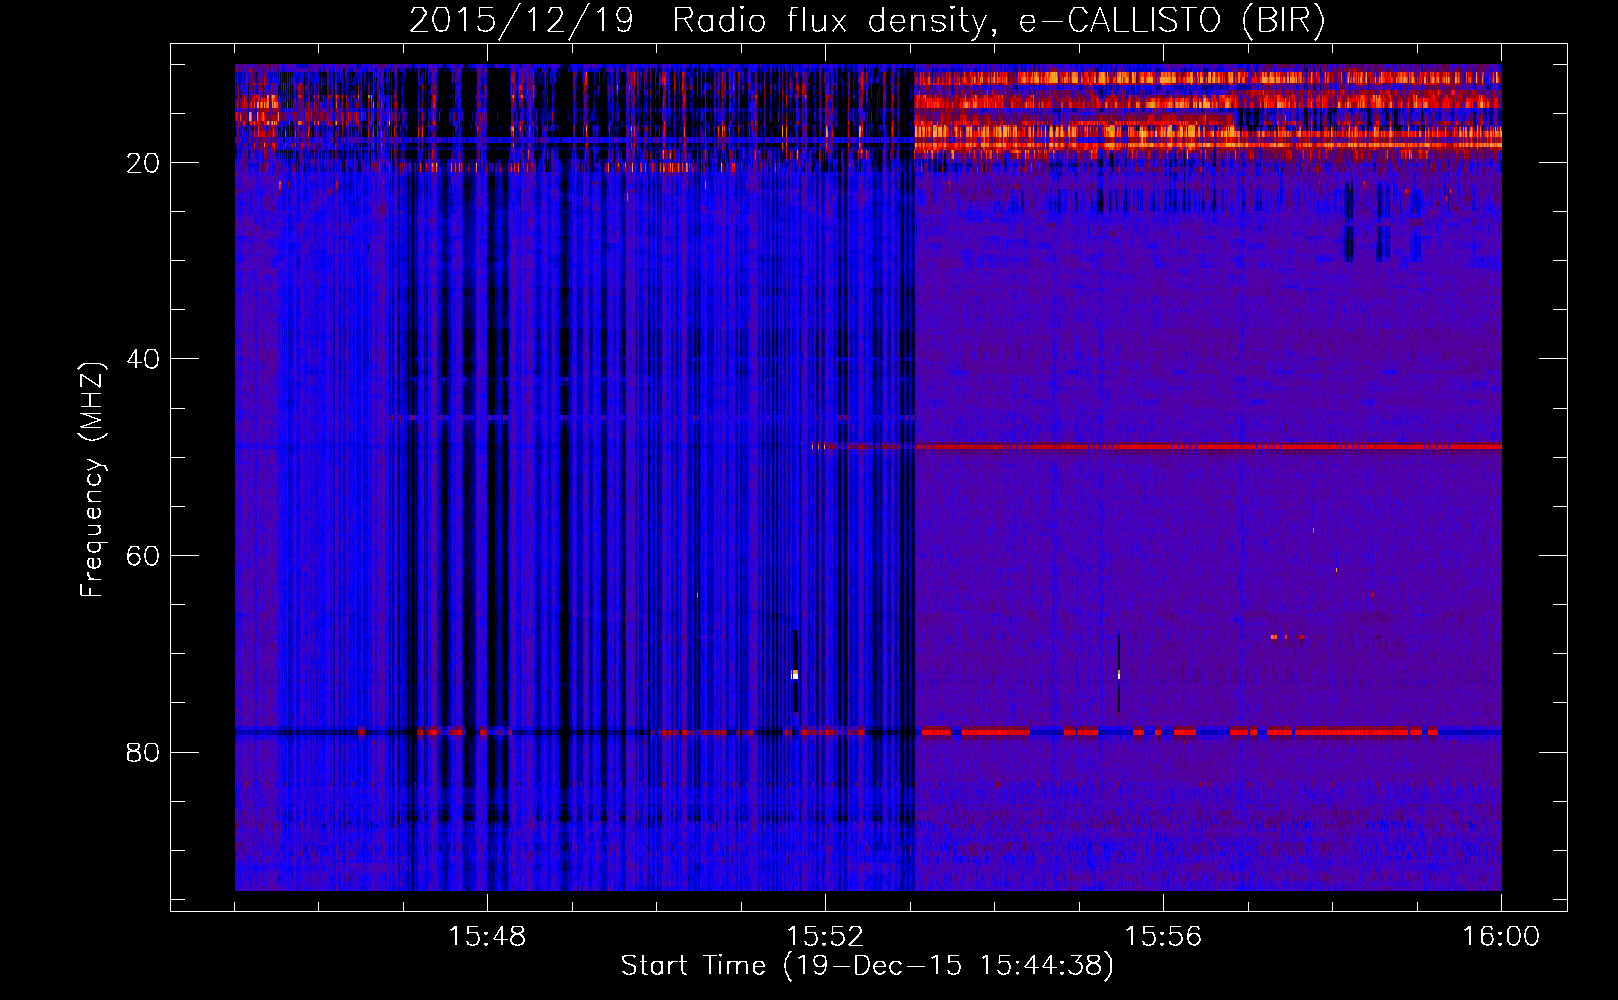Click the 16:00 time tick label
This screenshot has height=1000, width=1618.
[1501, 936]
